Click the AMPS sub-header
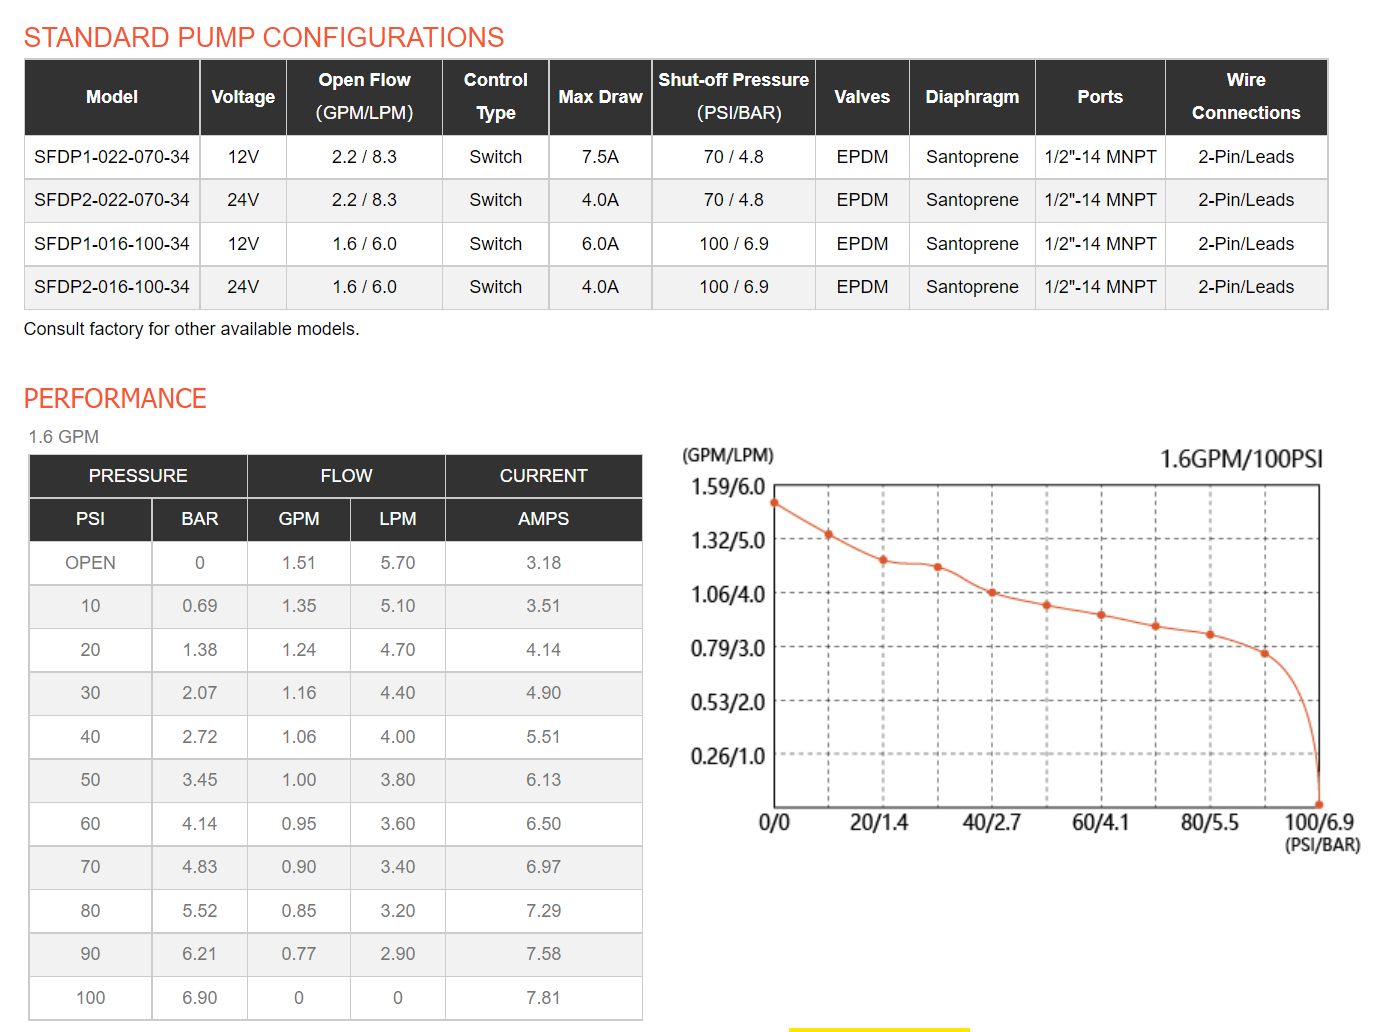 tap(544, 519)
